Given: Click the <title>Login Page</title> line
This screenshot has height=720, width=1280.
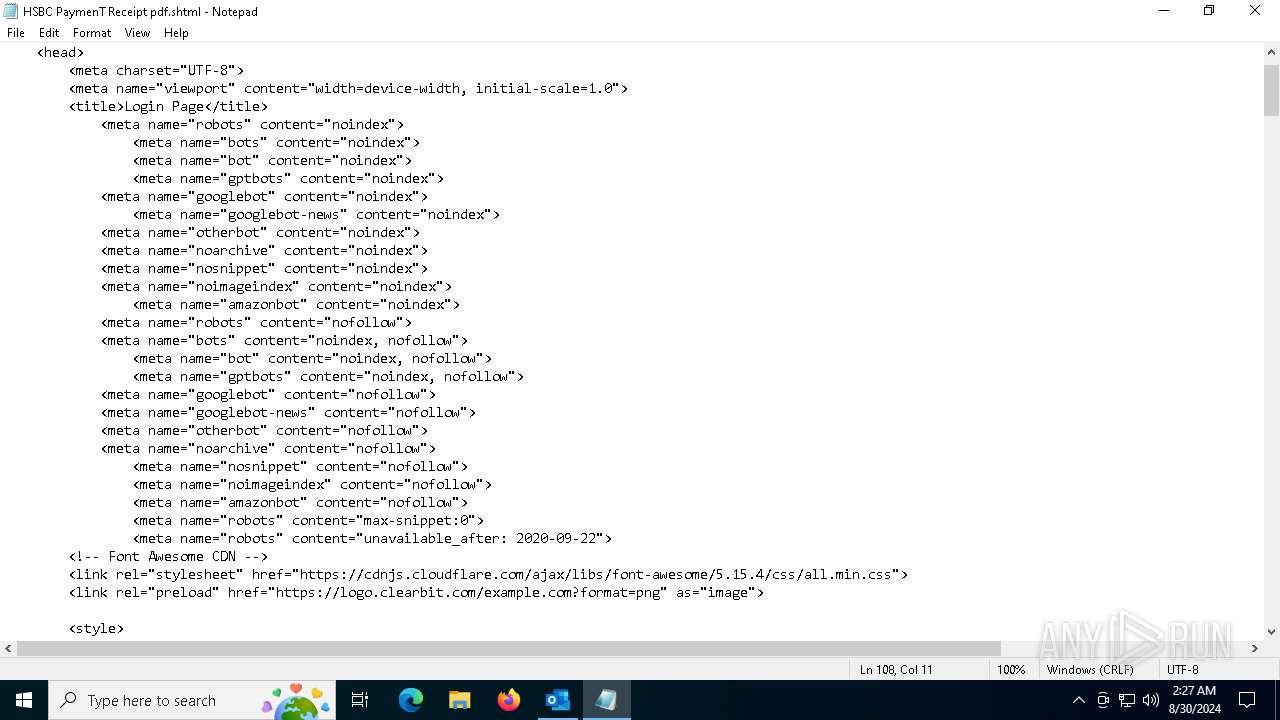Looking at the screenshot, I should coord(169,107).
